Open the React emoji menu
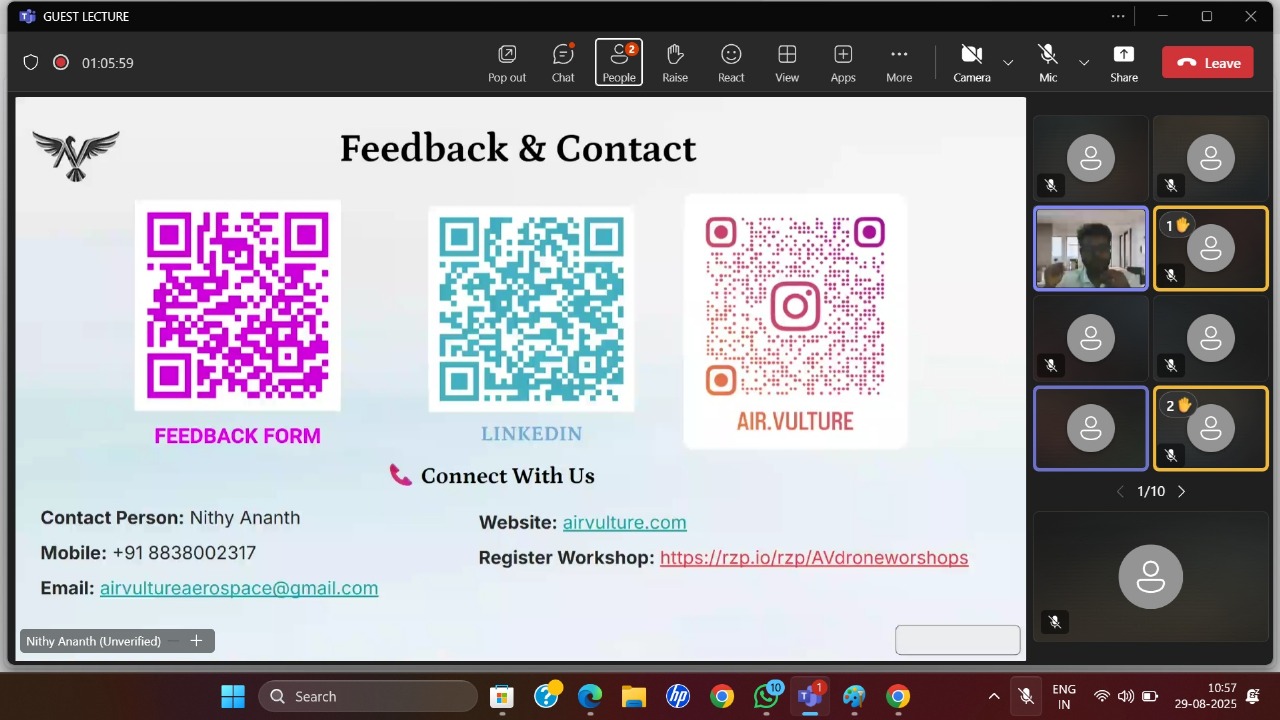 [x=731, y=62]
